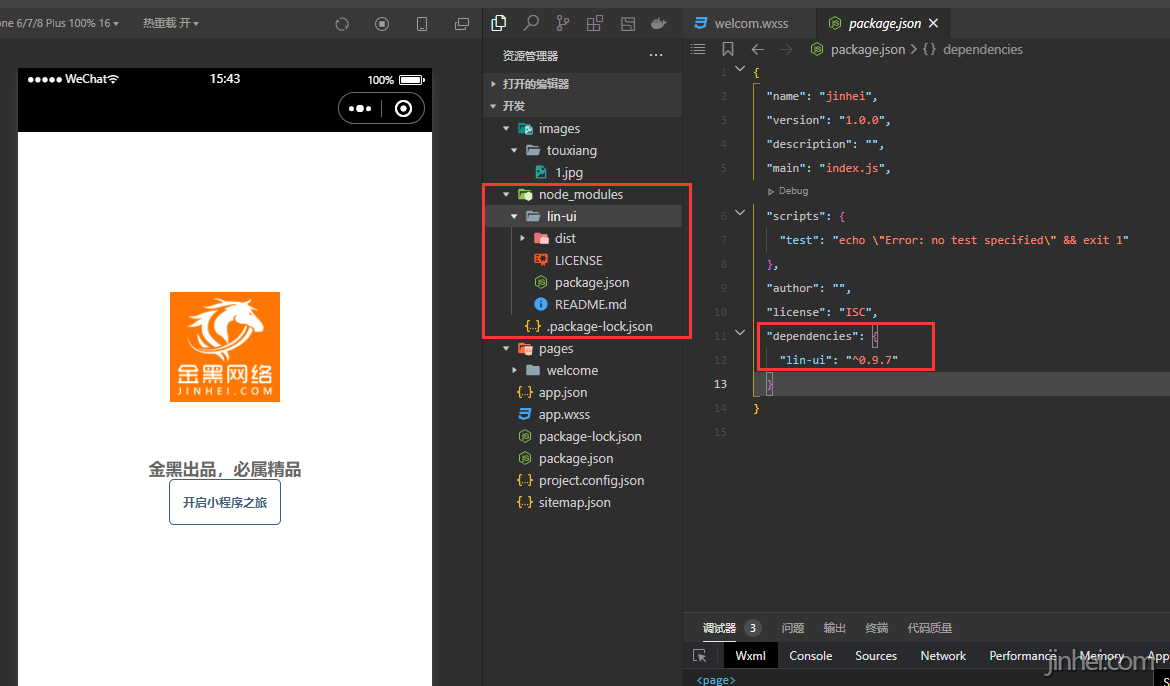
Task: Open the Network devtools tab
Action: [x=943, y=655]
